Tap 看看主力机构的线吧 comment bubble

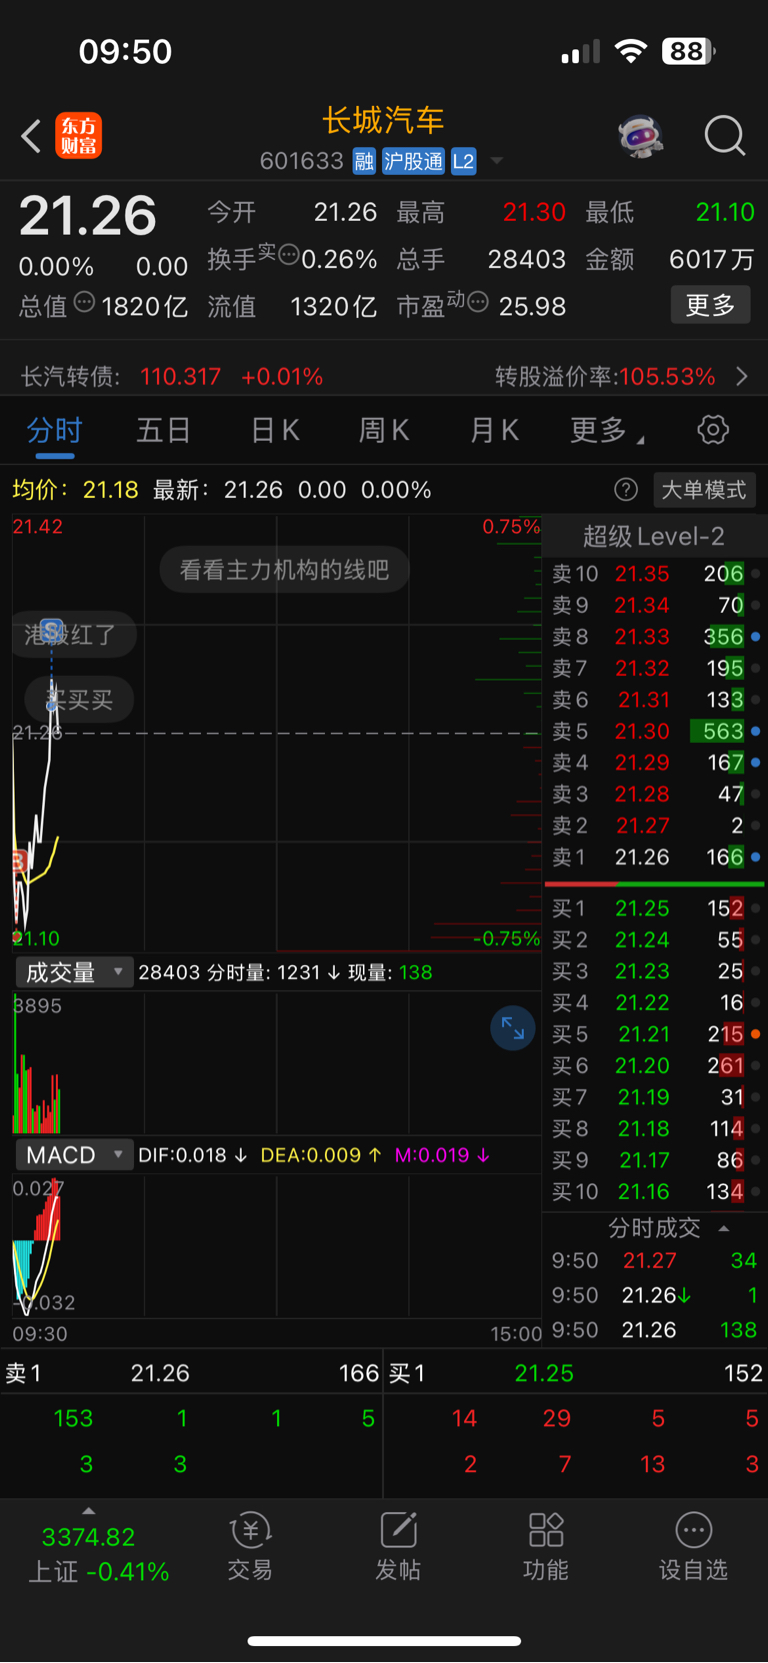click(x=284, y=570)
